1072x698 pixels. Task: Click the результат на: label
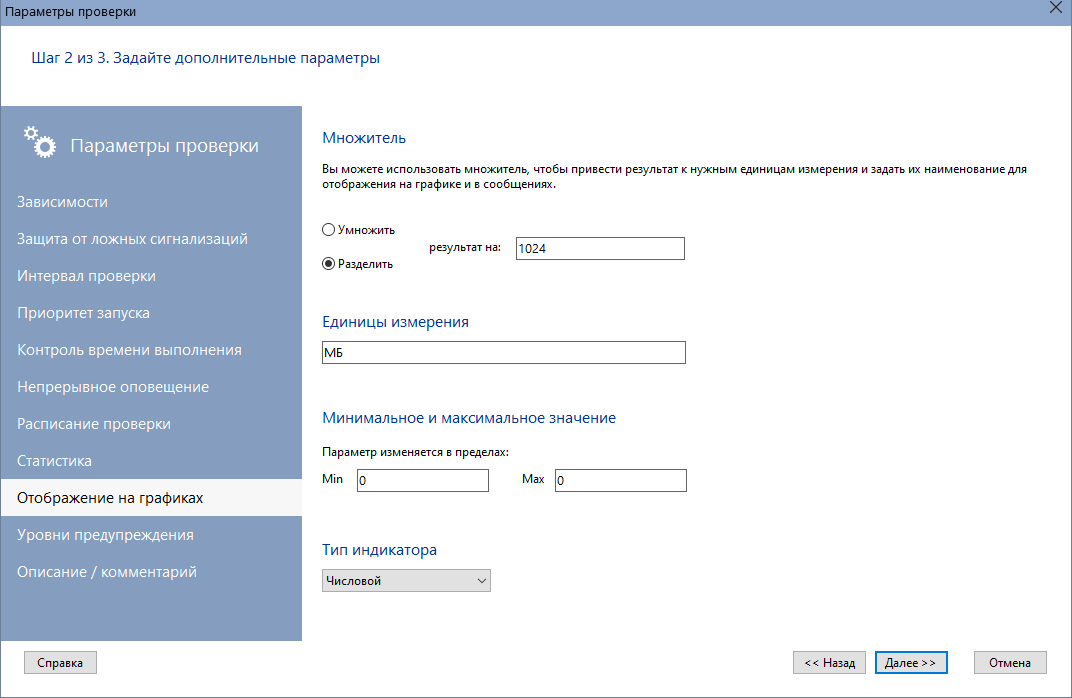465,247
